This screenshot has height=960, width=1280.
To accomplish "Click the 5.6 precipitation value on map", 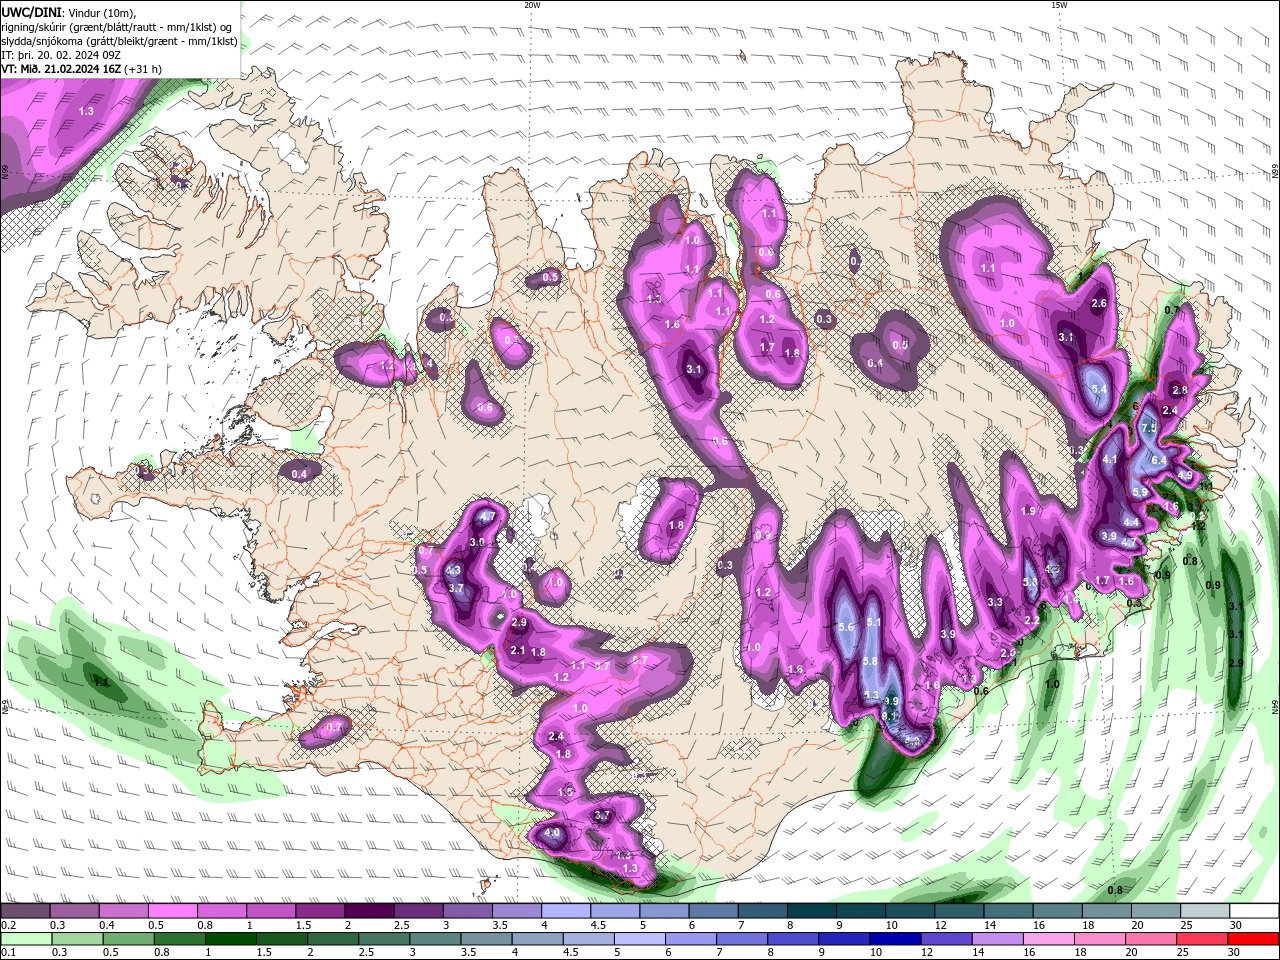I will tap(846, 627).
